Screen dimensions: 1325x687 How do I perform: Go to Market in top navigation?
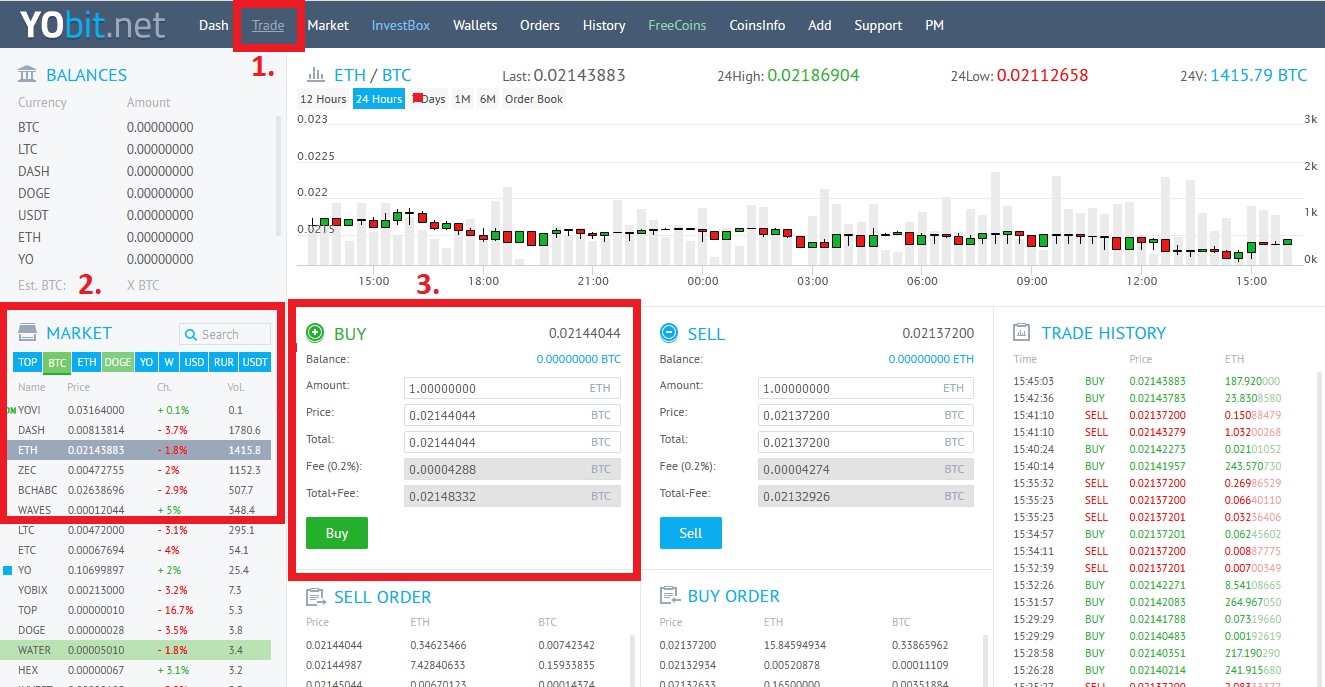328,25
